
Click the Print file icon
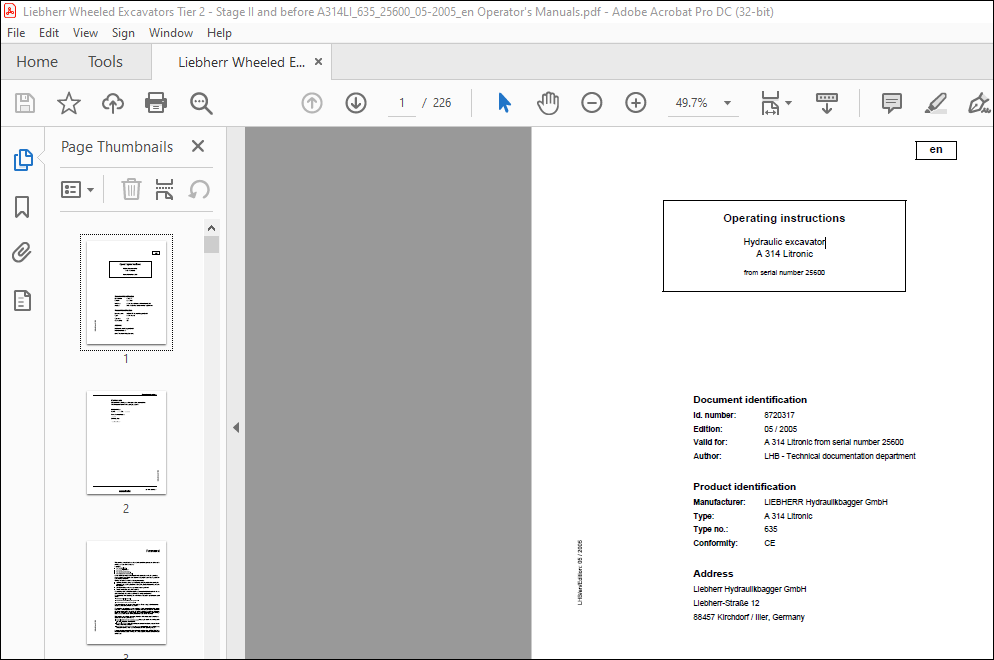pyautogui.click(x=156, y=103)
